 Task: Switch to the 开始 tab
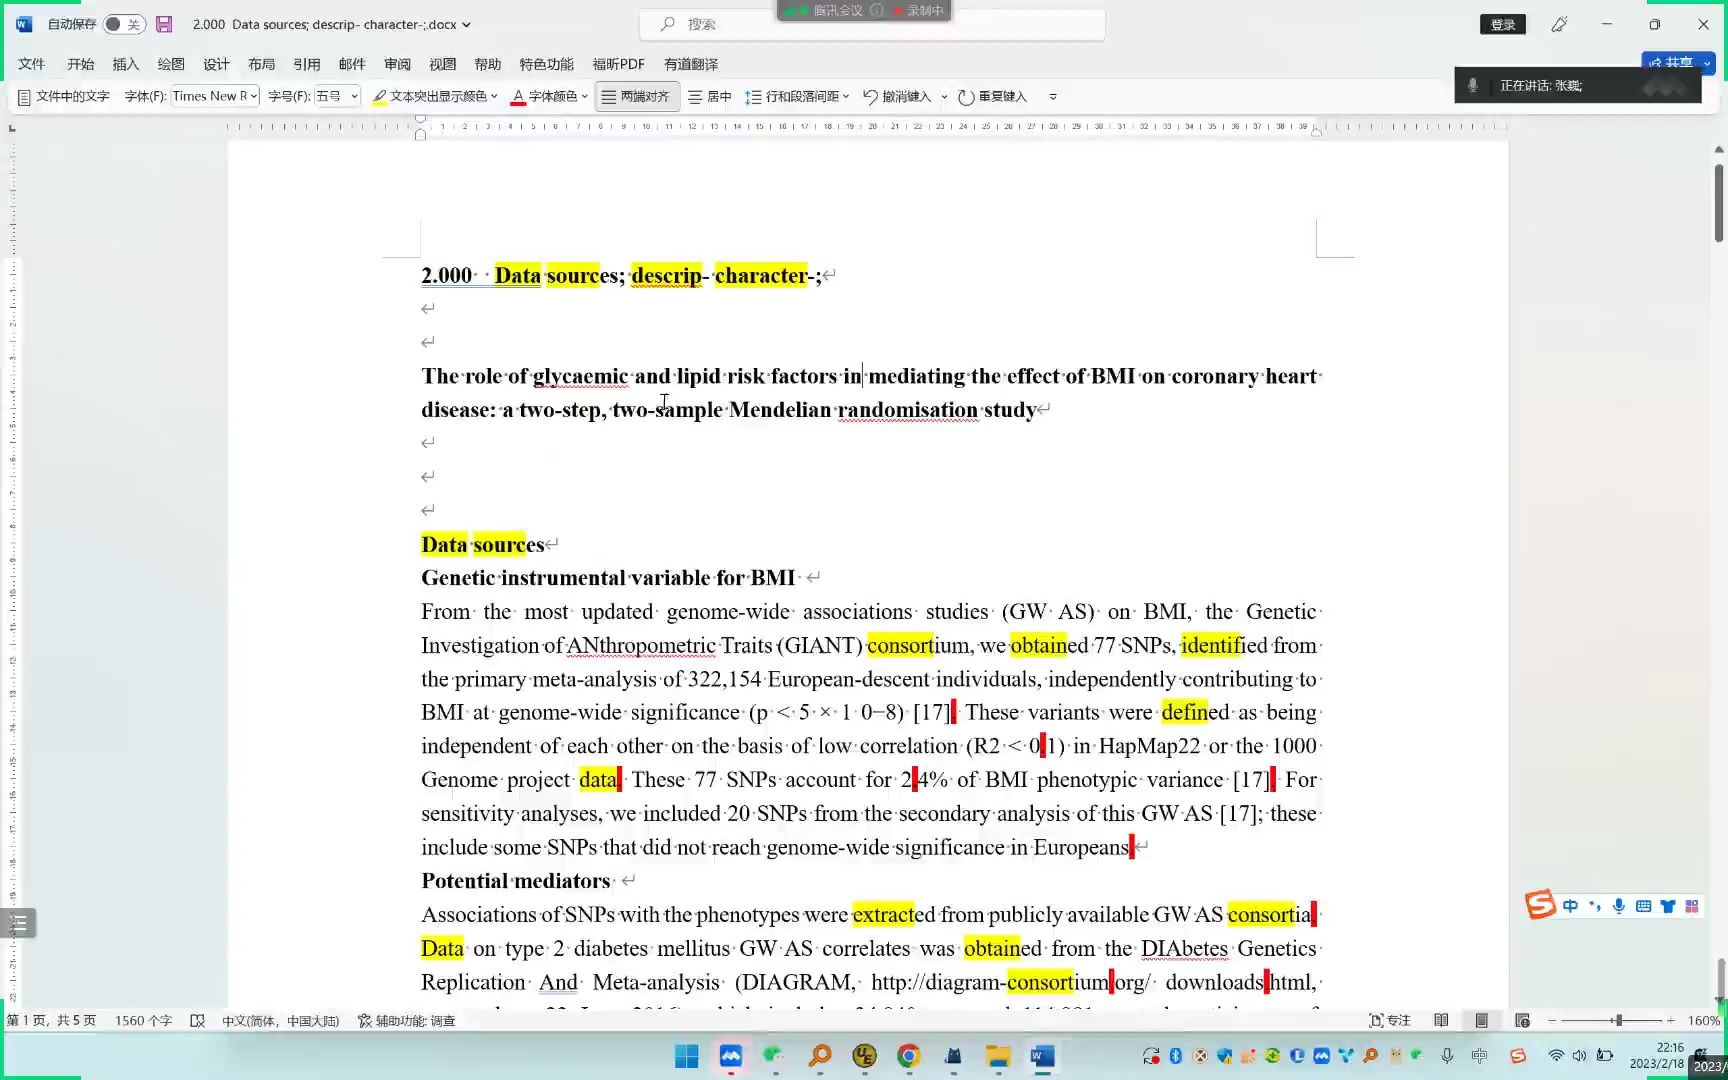80,64
